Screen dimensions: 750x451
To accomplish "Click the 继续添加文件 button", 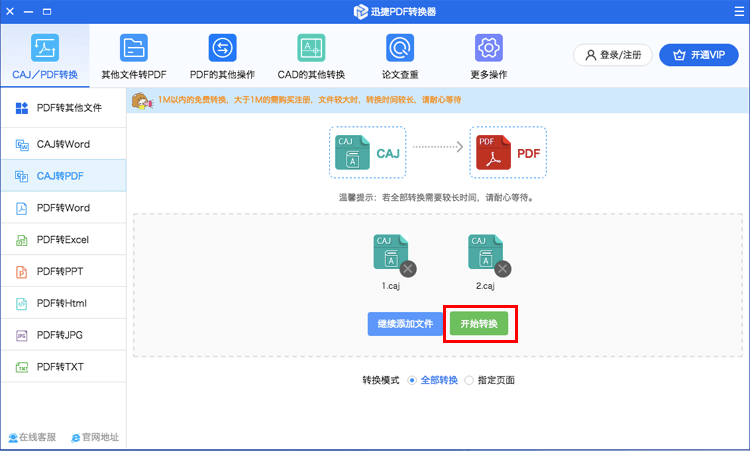I will pyautogui.click(x=405, y=324).
